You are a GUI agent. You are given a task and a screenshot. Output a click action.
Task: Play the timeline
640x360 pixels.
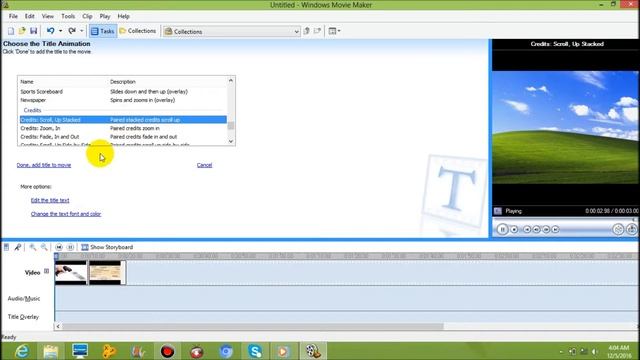70,247
